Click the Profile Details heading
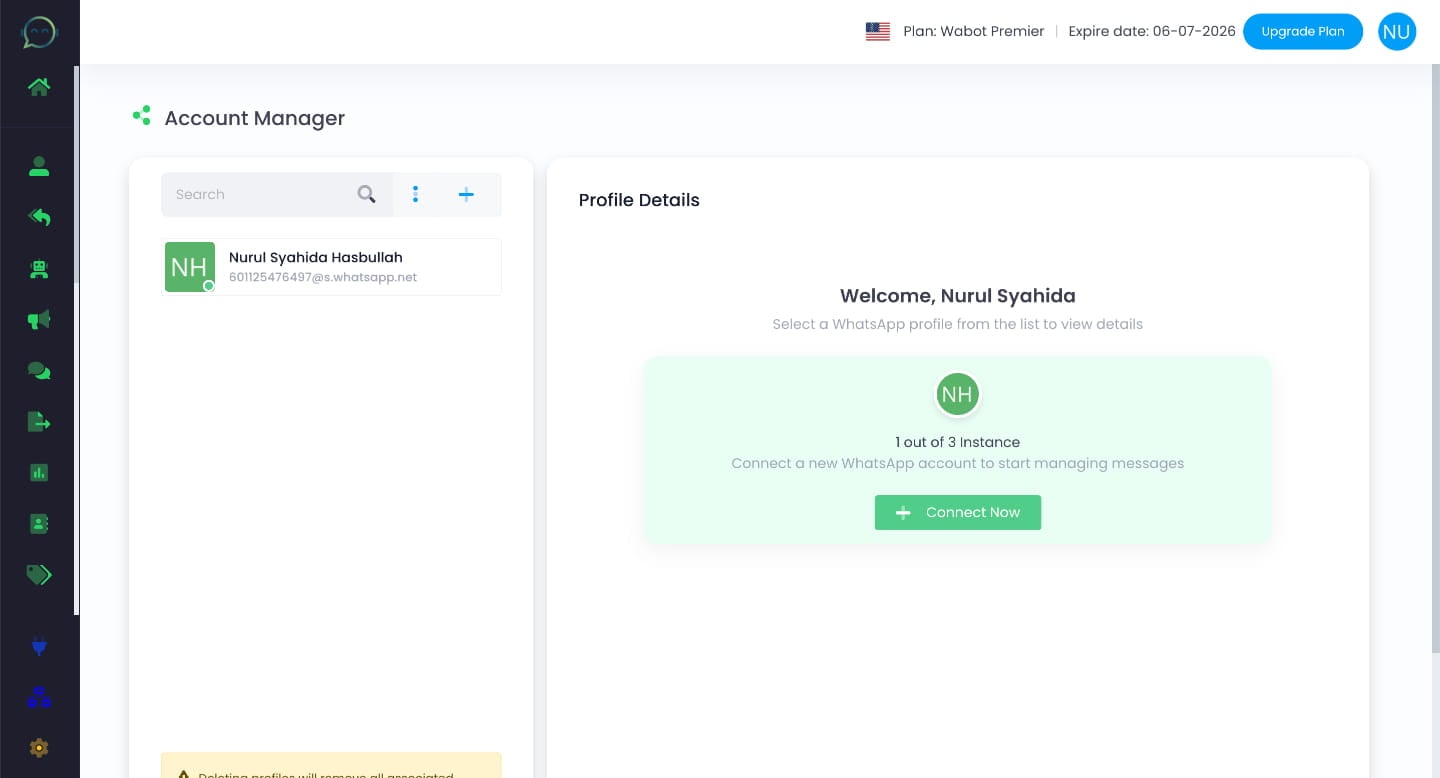 (x=639, y=200)
